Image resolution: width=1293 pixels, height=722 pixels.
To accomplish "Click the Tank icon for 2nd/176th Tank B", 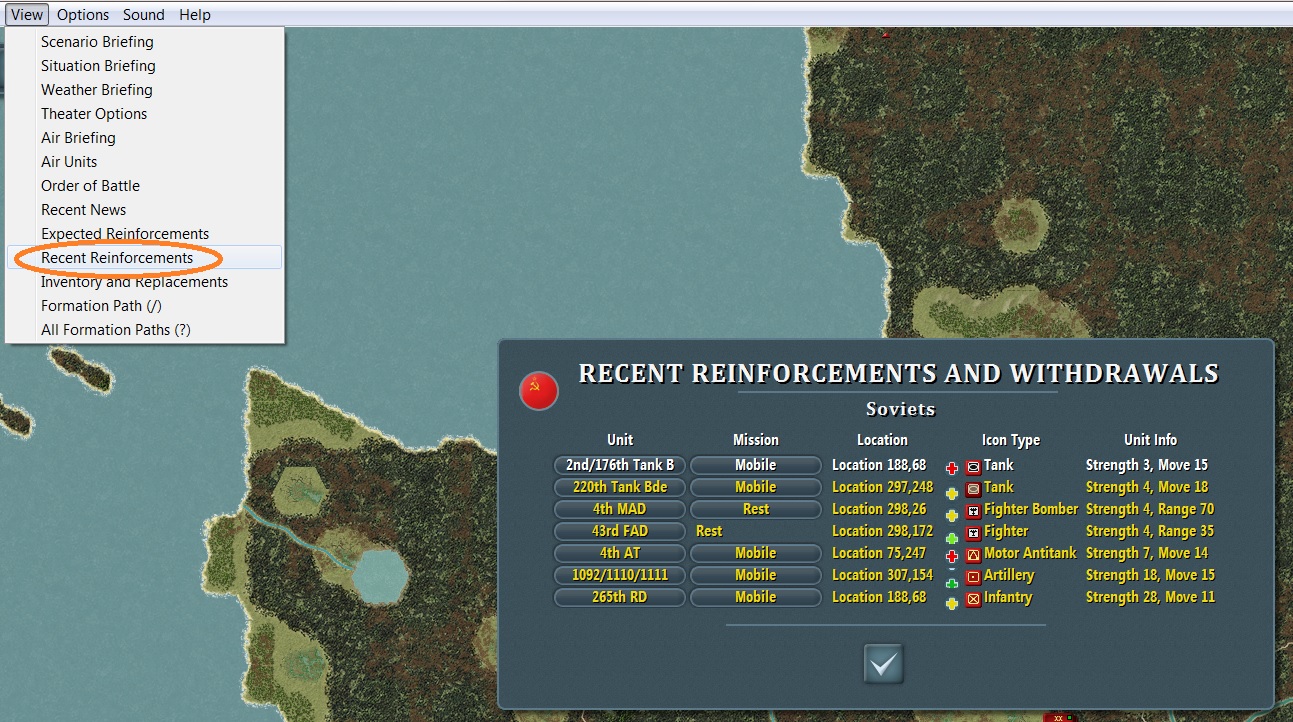I will click(973, 466).
